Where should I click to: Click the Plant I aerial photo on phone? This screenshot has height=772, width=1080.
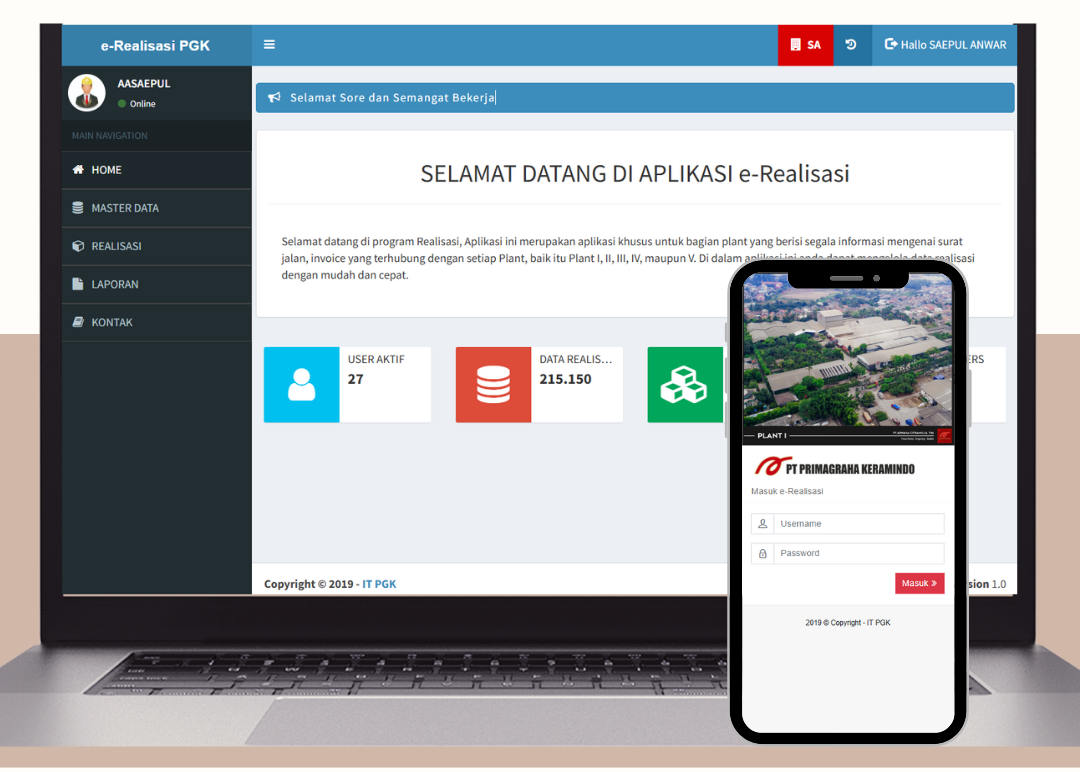tap(848, 350)
